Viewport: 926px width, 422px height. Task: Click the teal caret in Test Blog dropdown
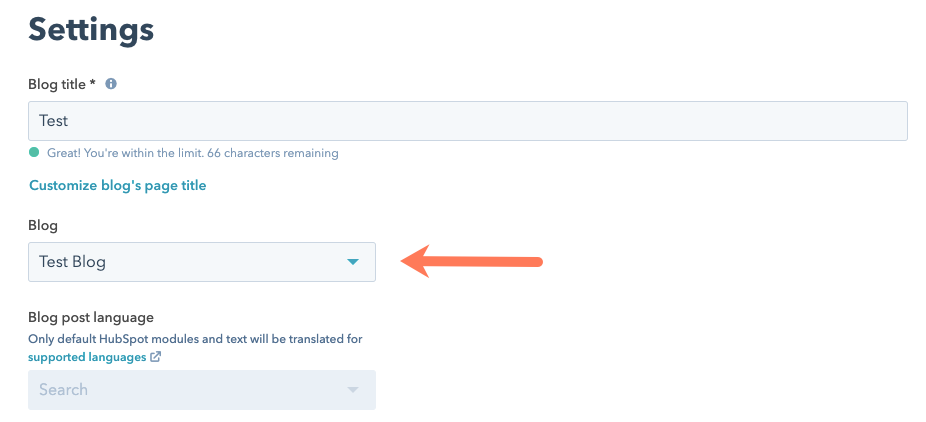click(x=353, y=261)
